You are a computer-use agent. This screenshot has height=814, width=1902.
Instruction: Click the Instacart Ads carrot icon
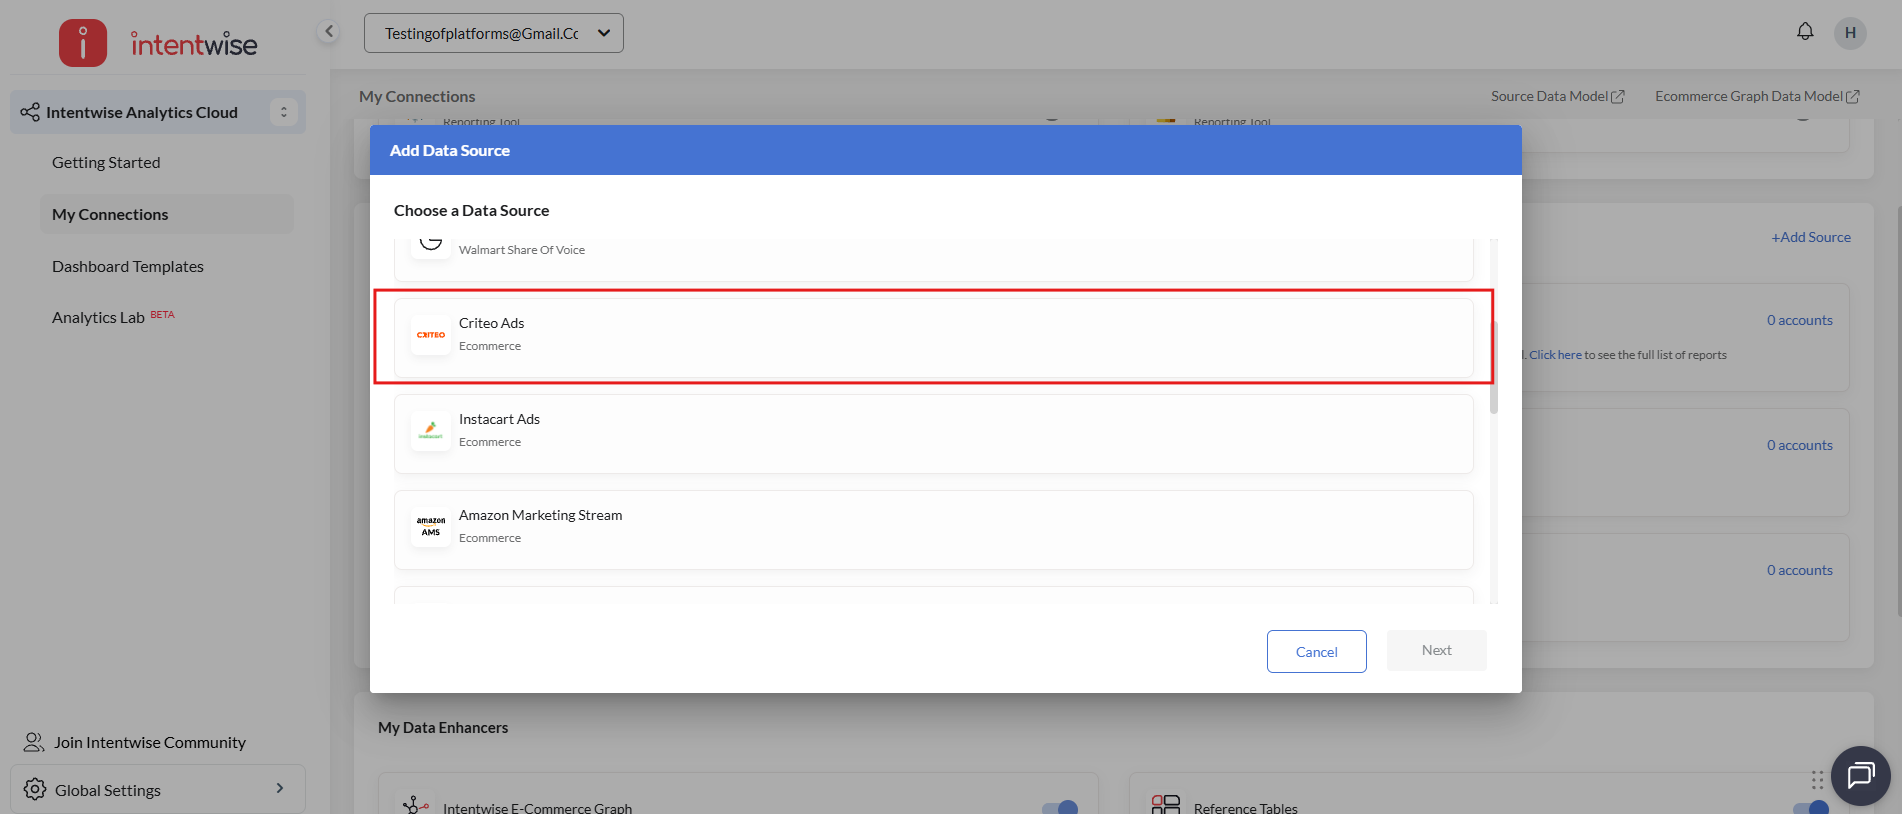(x=431, y=431)
